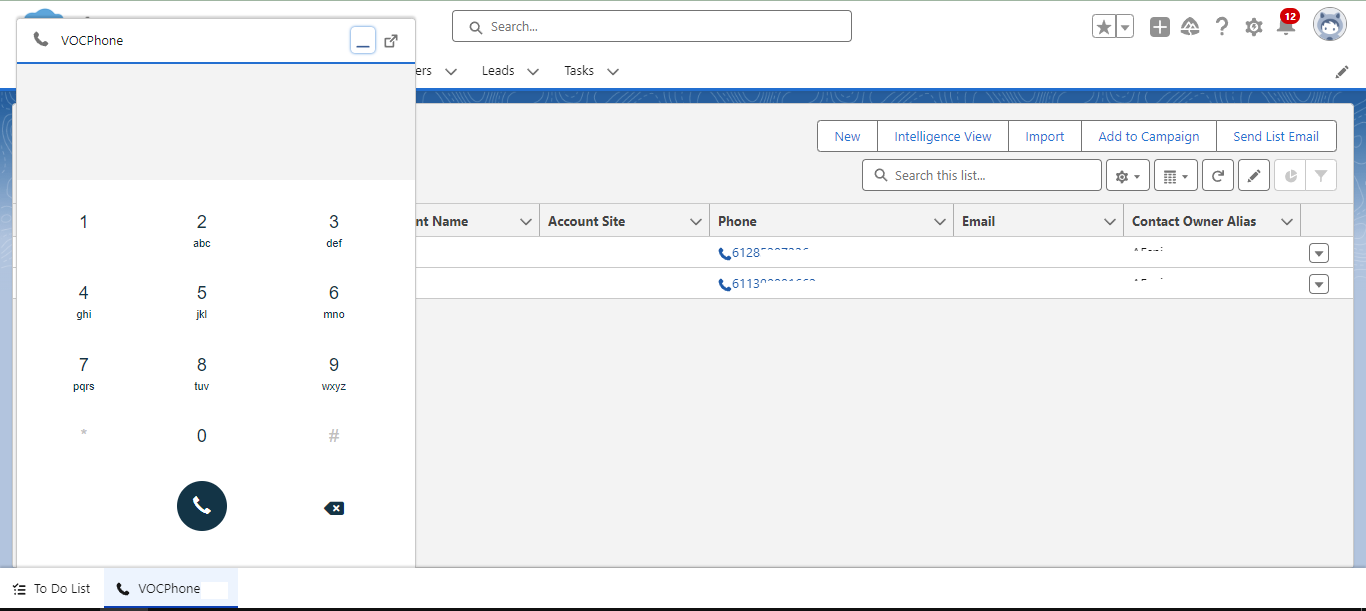This screenshot has height=611, width=1366.
Task: Click the New button to create a lead
Action: tap(846, 135)
